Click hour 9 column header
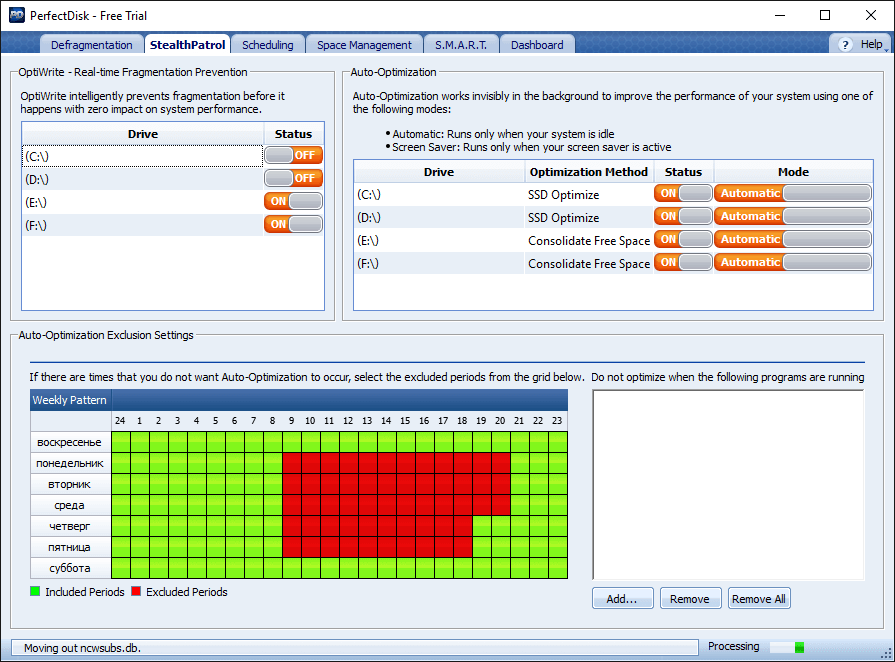This screenshot has height=662, width=895. (292, 421)
